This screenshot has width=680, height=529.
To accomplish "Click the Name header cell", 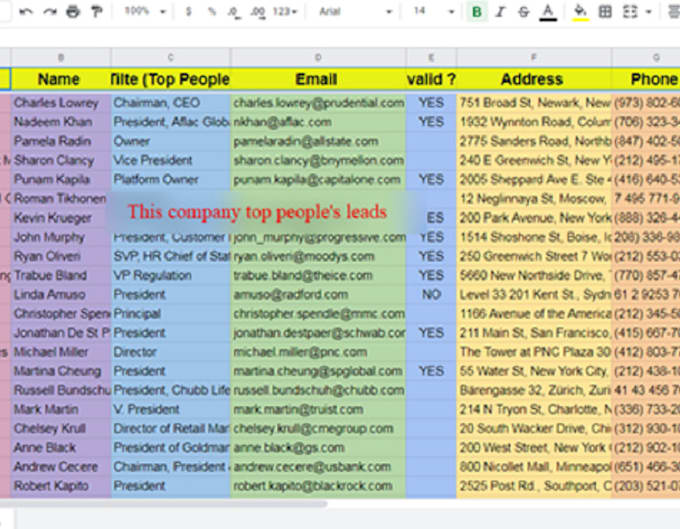I will [x=61, y=79].
